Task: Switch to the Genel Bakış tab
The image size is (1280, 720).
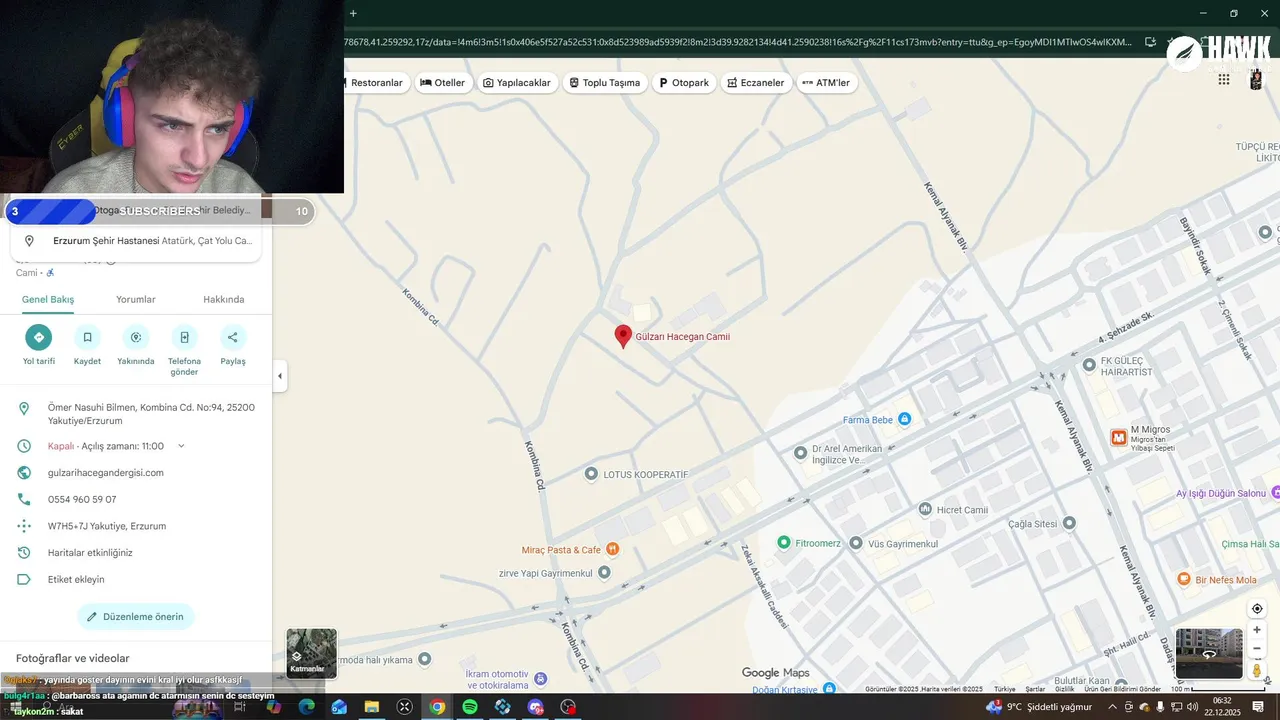Action: (x=48, y=299)
